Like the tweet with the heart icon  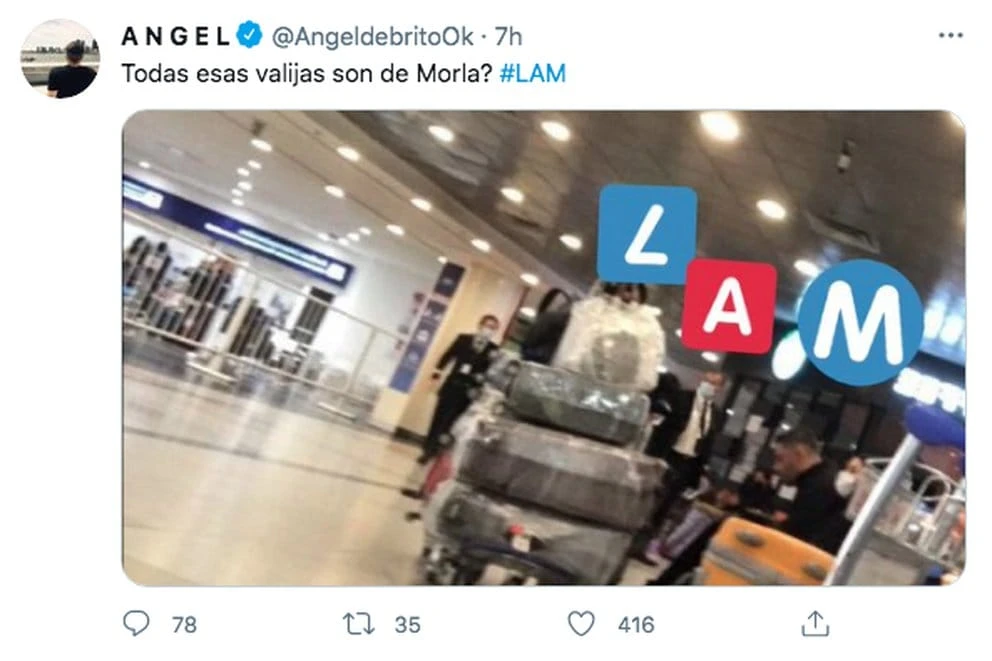click(x=581, y=624)
